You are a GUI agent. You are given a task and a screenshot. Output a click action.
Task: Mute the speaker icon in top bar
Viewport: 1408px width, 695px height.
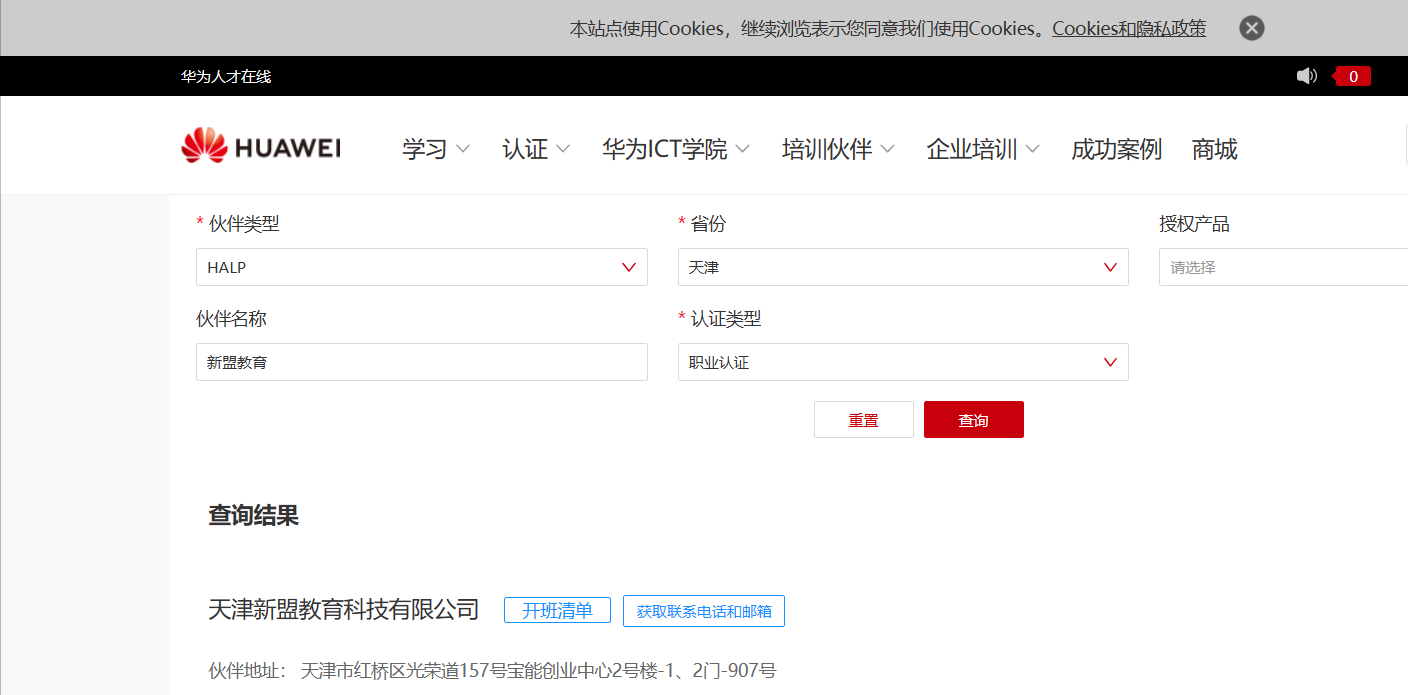[1306, 75]
